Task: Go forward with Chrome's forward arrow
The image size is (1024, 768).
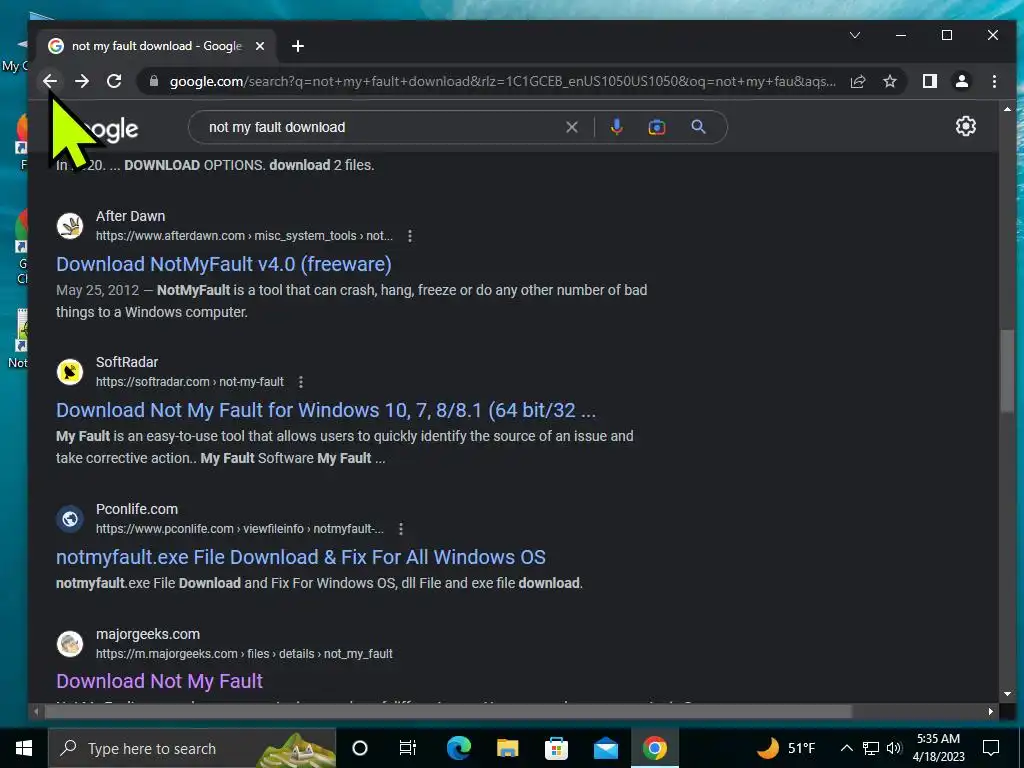Action: point(82,81)
